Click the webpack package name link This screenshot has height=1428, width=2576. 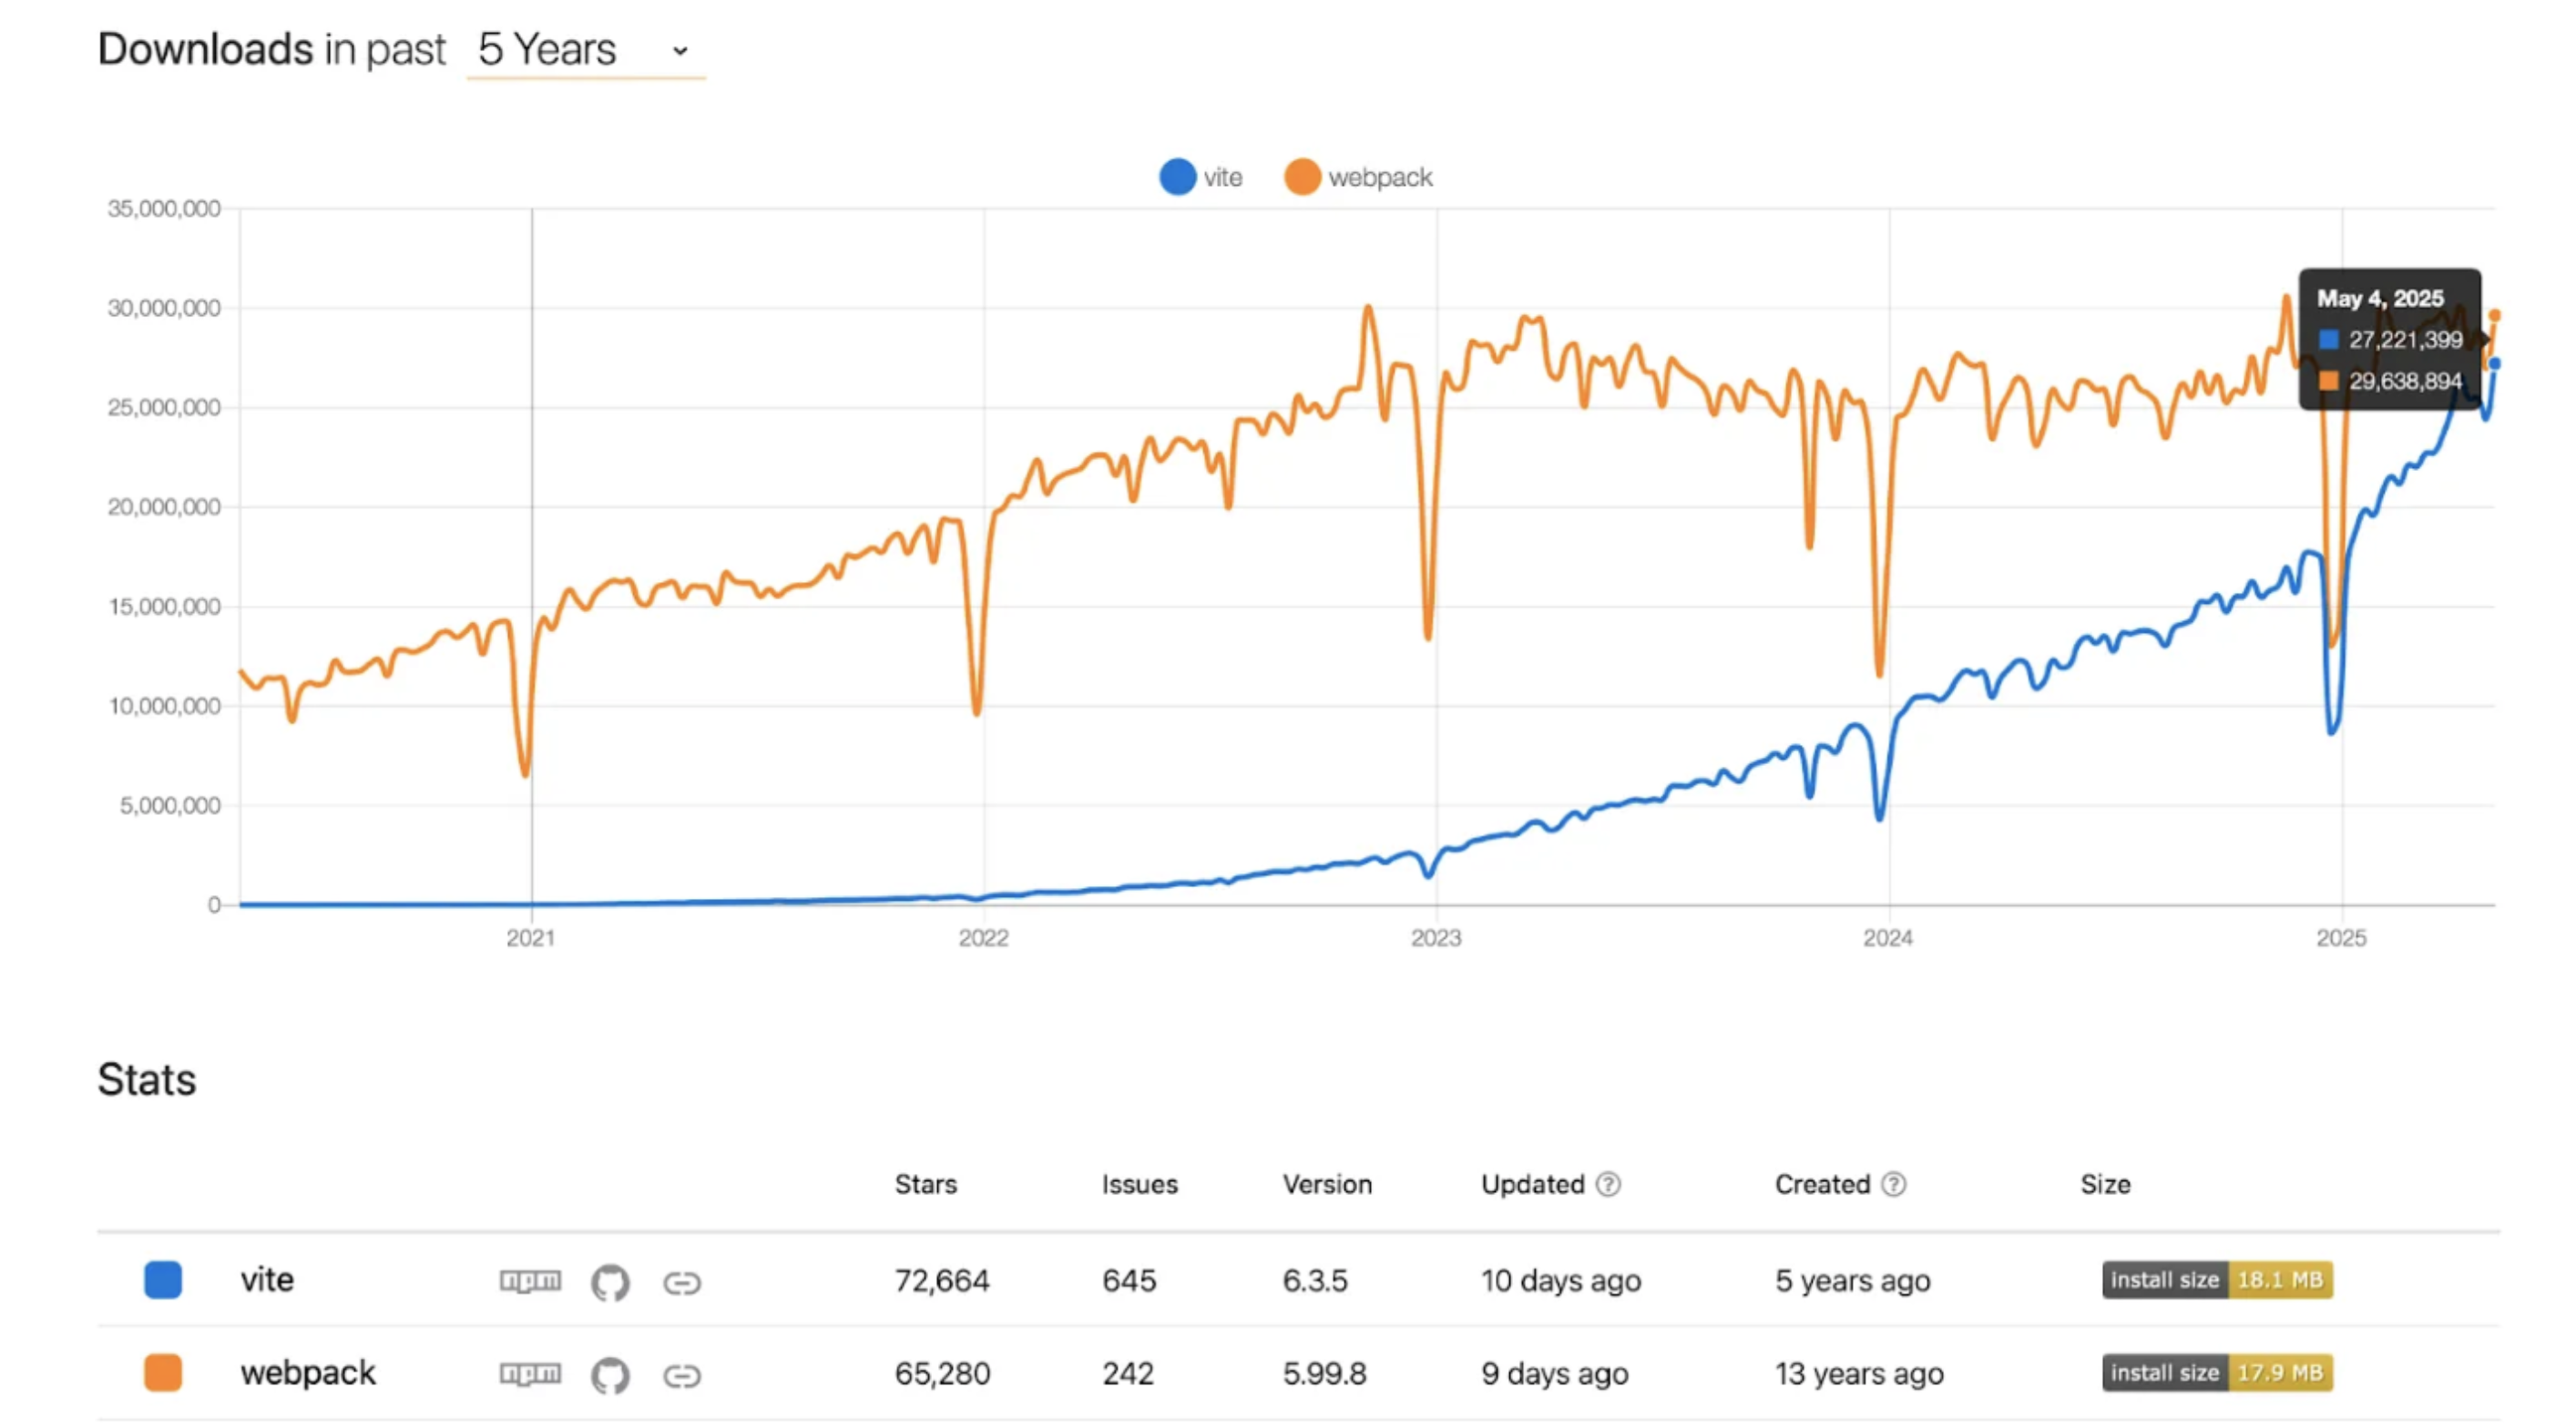(x=308, y=1373)
